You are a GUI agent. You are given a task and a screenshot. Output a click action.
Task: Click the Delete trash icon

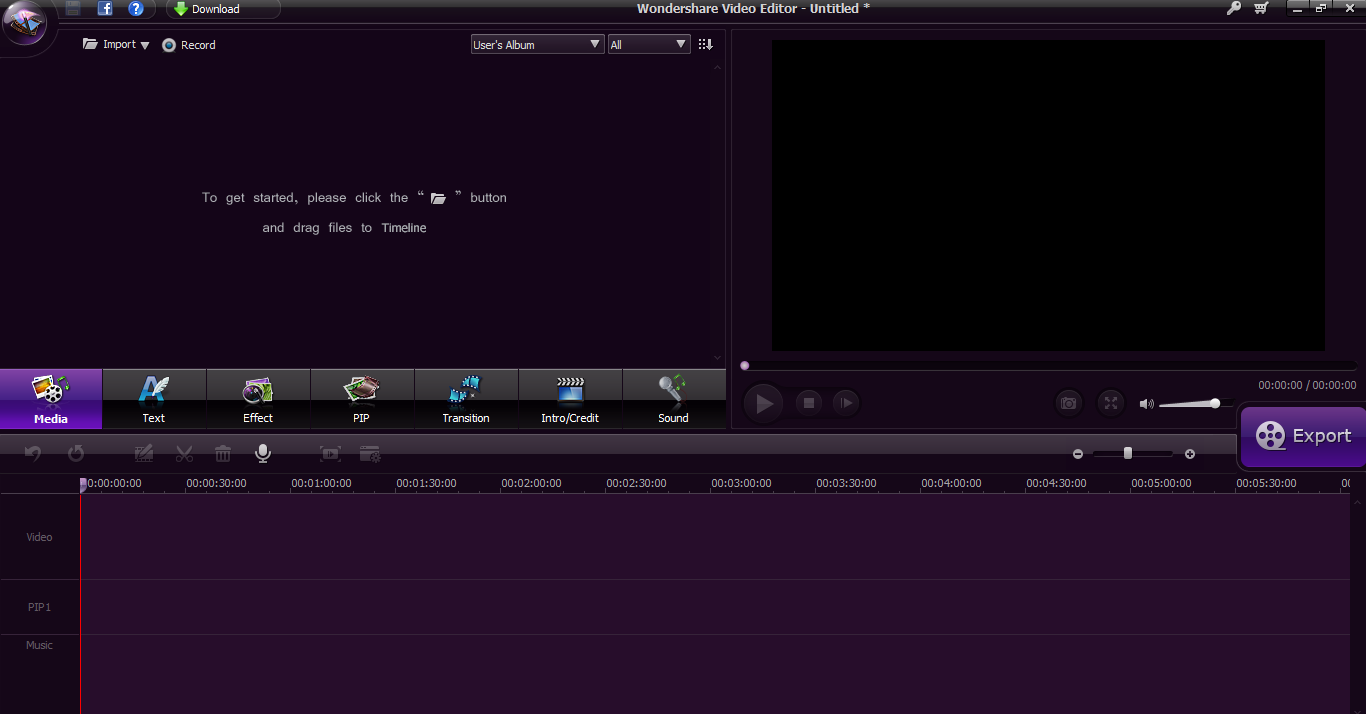(223, 454)
